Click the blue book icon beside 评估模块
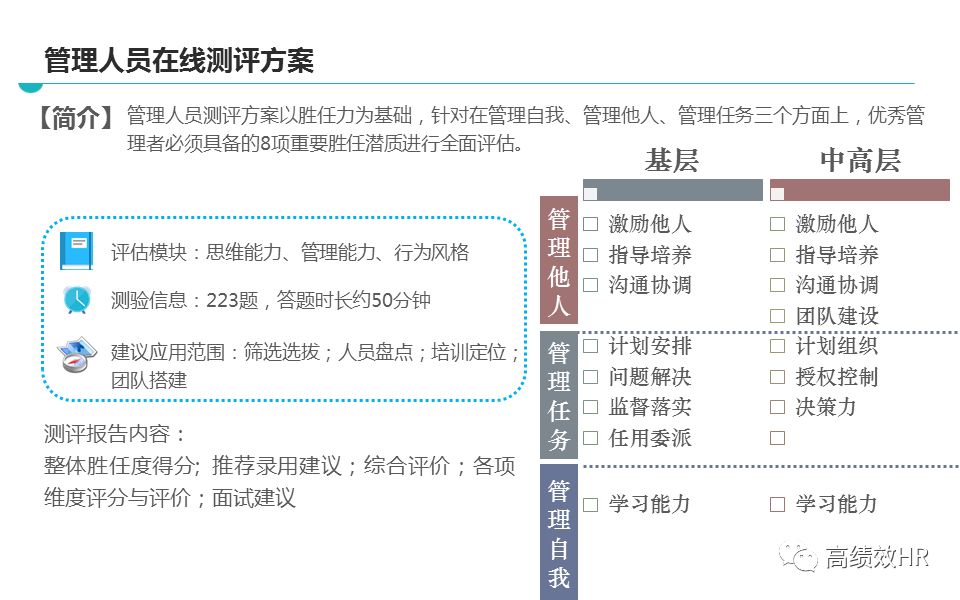Viewport: 960px width, 600px height. pyautogui.click(x=77, y=250)
